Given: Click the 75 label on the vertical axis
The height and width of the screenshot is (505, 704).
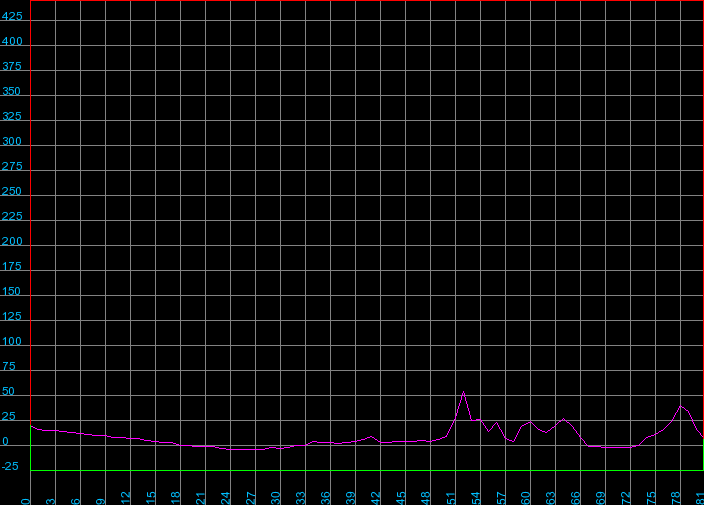Looking at the screenshot, I should (x=9, y=367).
